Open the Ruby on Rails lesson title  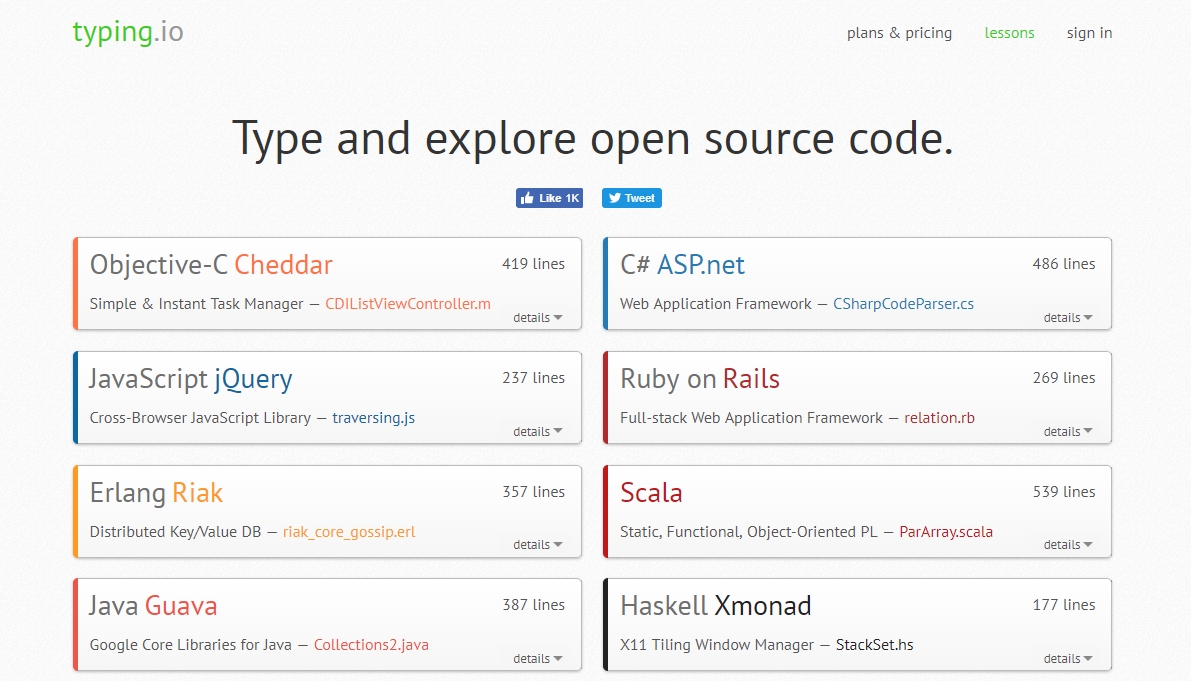pyautogui.click(x=700, y=378)
